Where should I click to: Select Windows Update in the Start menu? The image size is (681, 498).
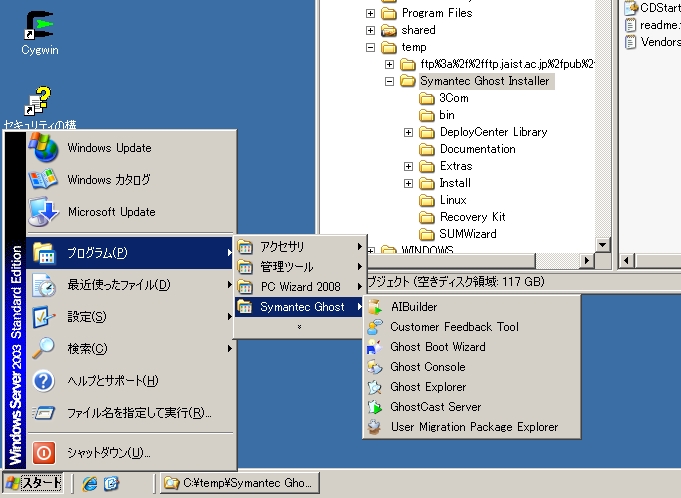coord(109,148)
